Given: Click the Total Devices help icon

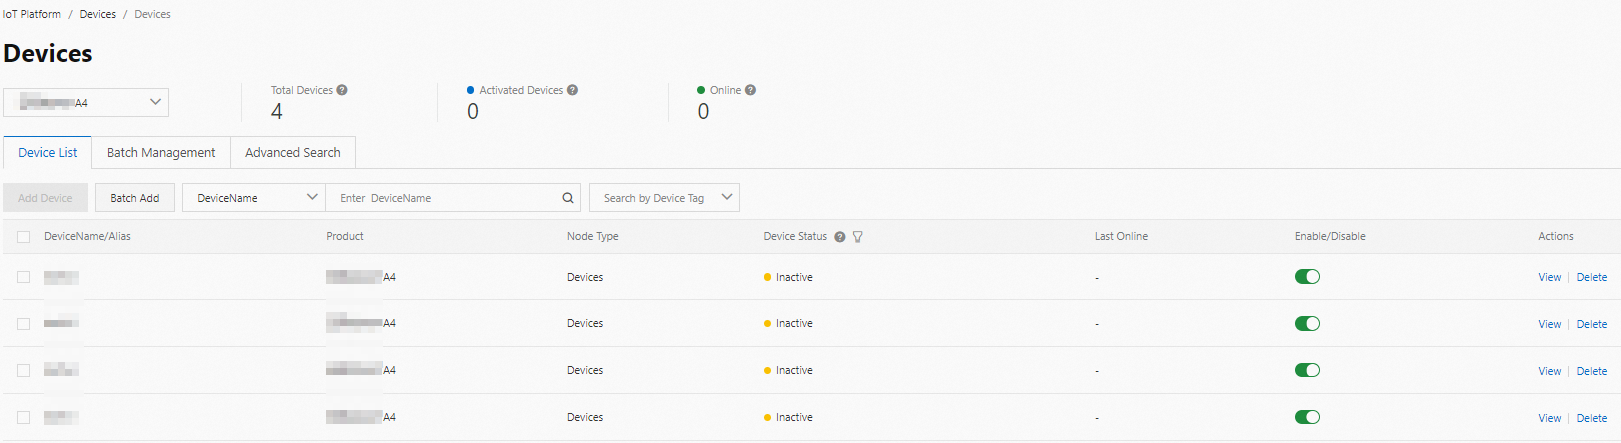Looking at the screenshot, I should click(342, 90).
